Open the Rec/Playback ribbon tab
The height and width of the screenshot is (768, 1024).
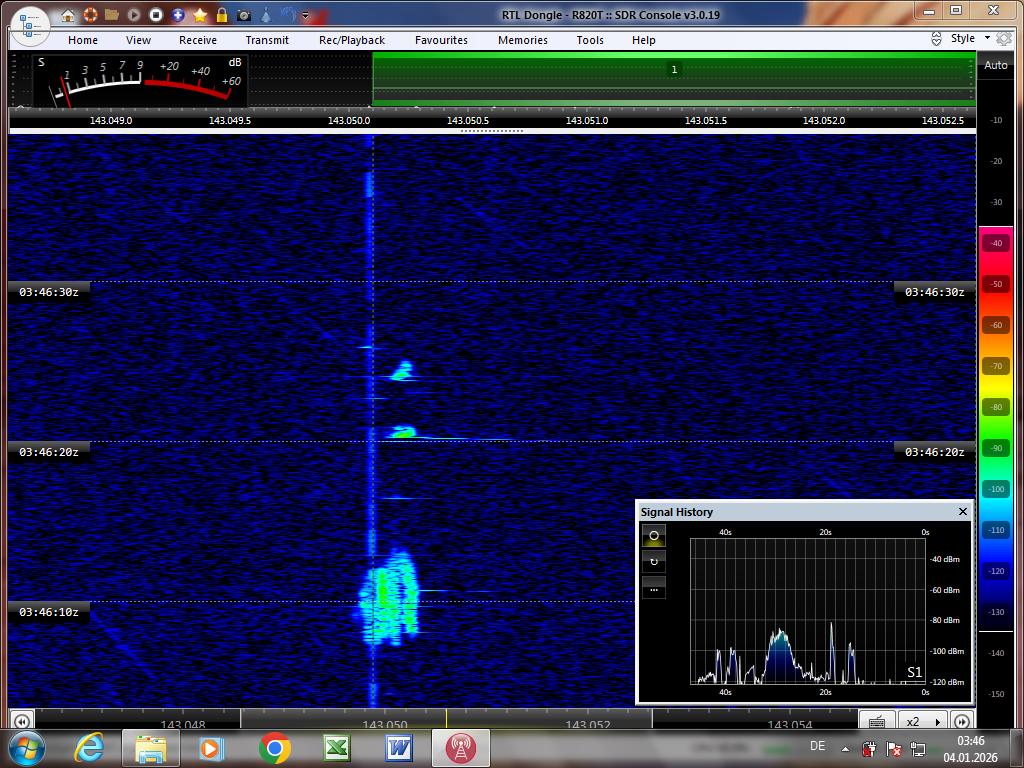pyautogui.click(x=352, y=40)
